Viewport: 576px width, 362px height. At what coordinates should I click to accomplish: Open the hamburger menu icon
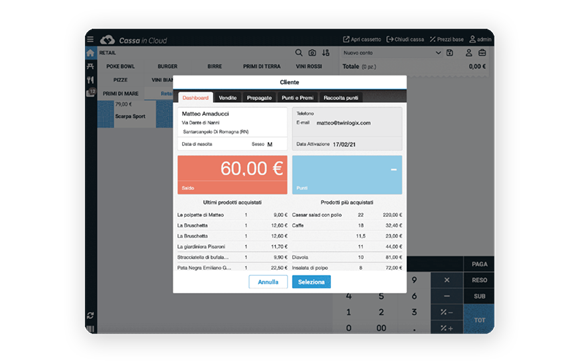90,39
